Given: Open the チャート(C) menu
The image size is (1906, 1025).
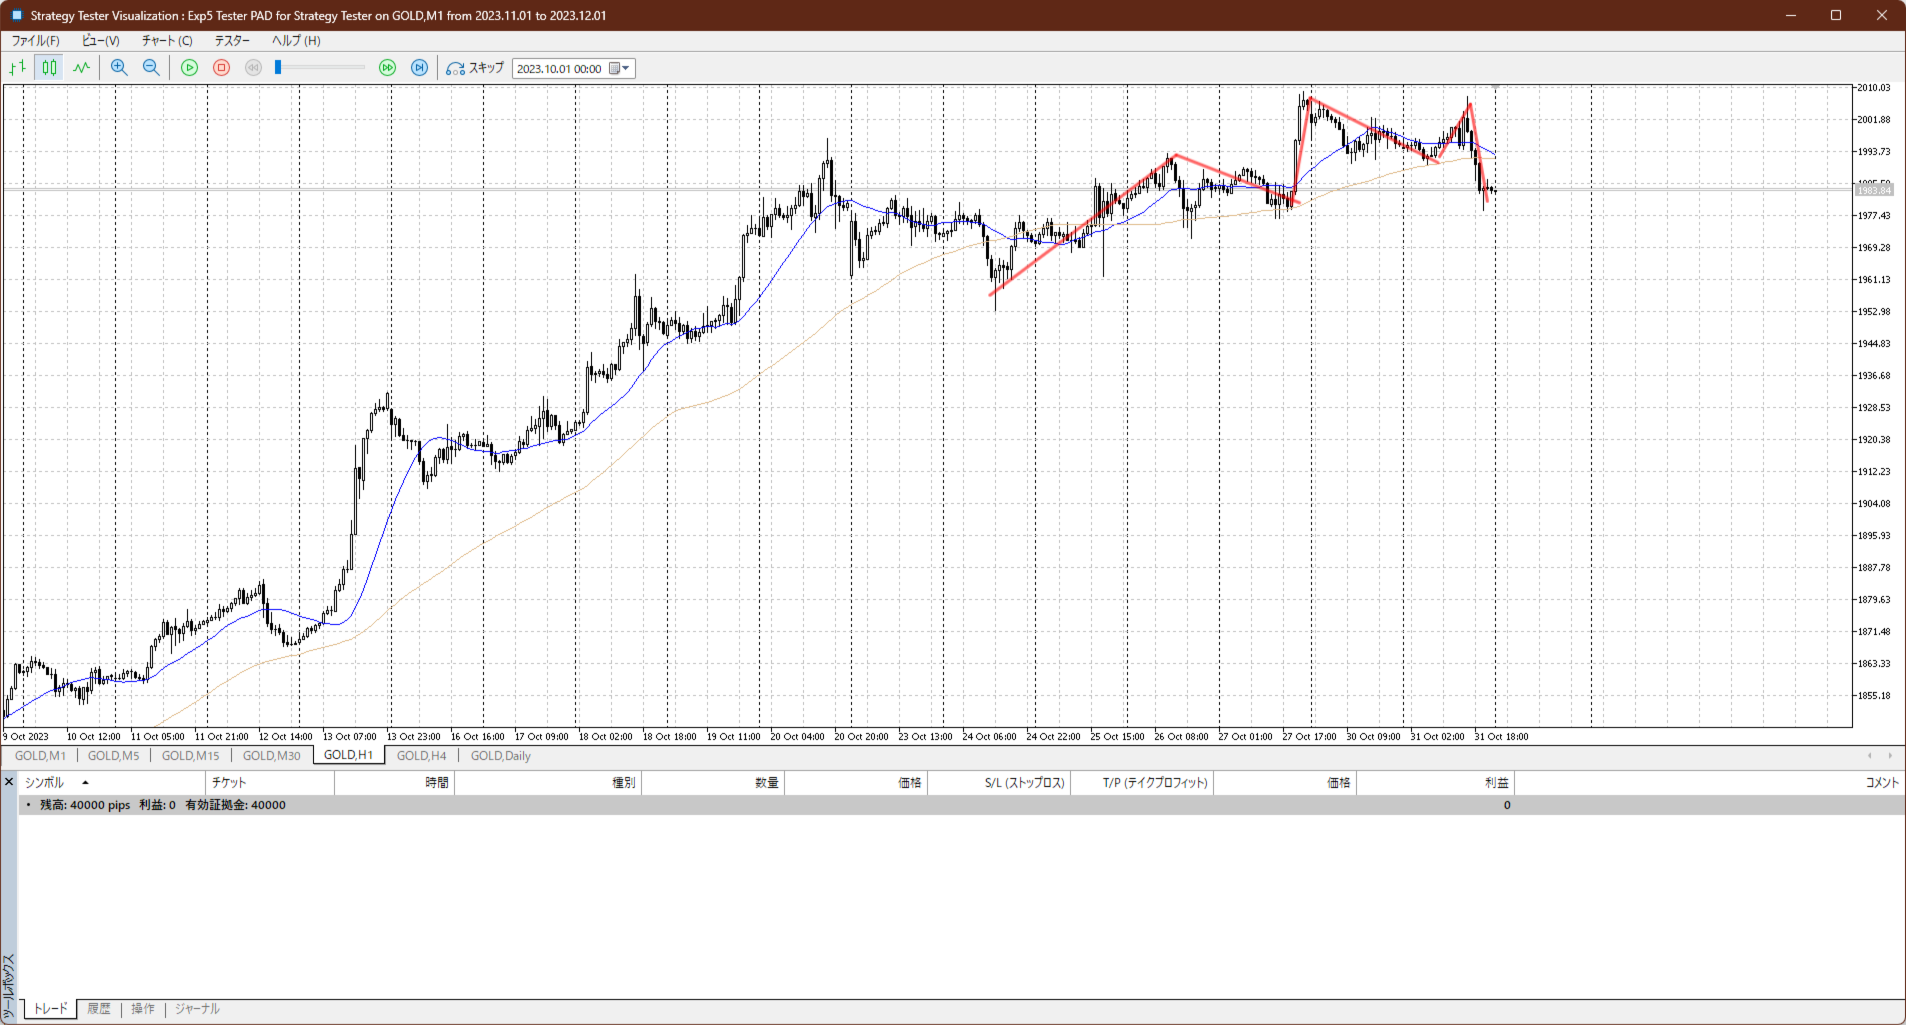Looking at the screenshot, I should 166,41.
